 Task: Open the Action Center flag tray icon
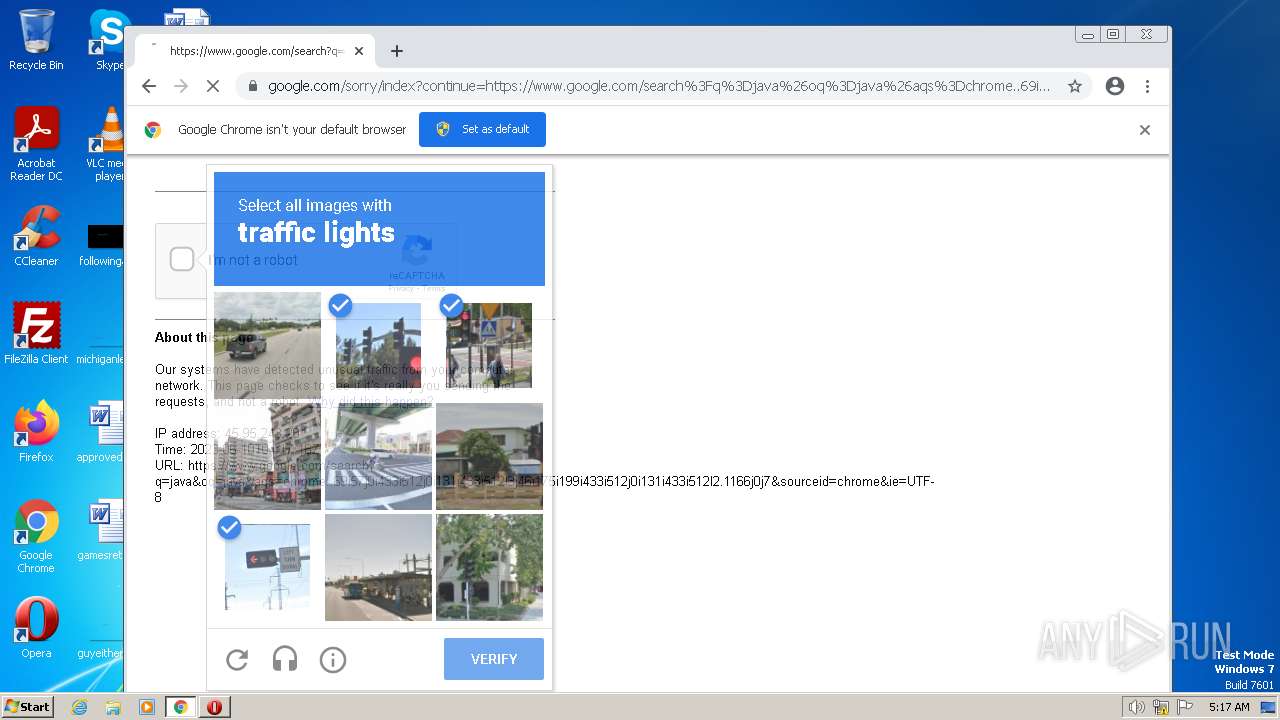pyautogui.click(x=1185, y=707)
